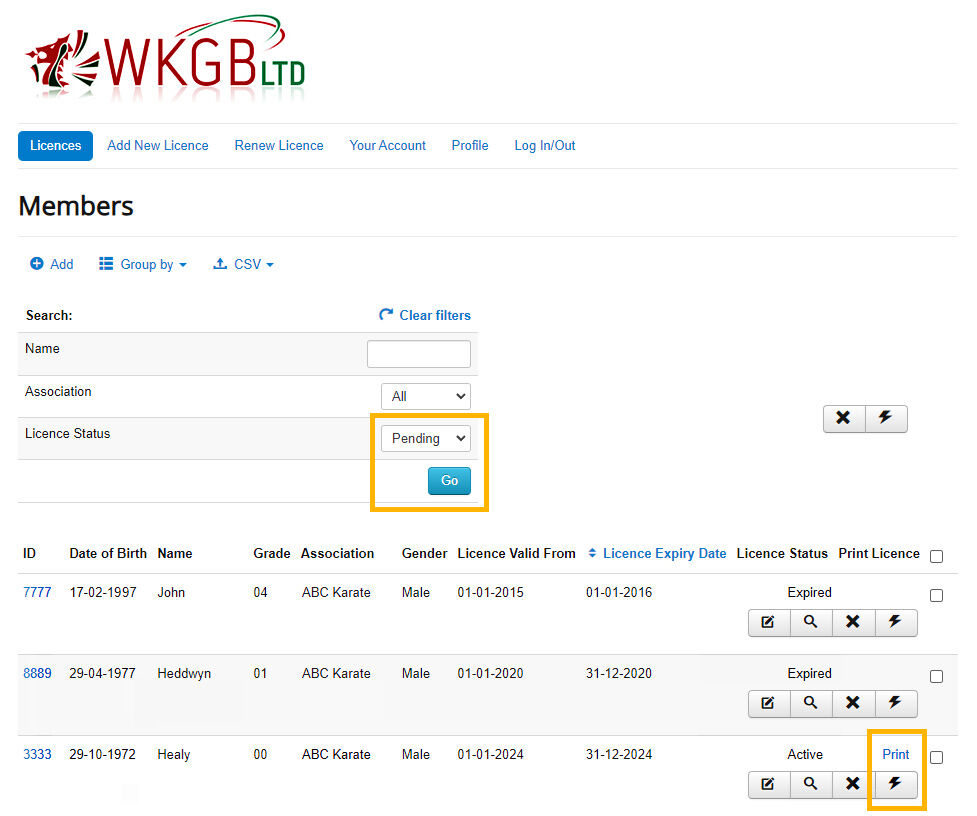The image size is (977, 816).
Task: Open the Association filter dropdown
Action: click(x=425, y=396)
